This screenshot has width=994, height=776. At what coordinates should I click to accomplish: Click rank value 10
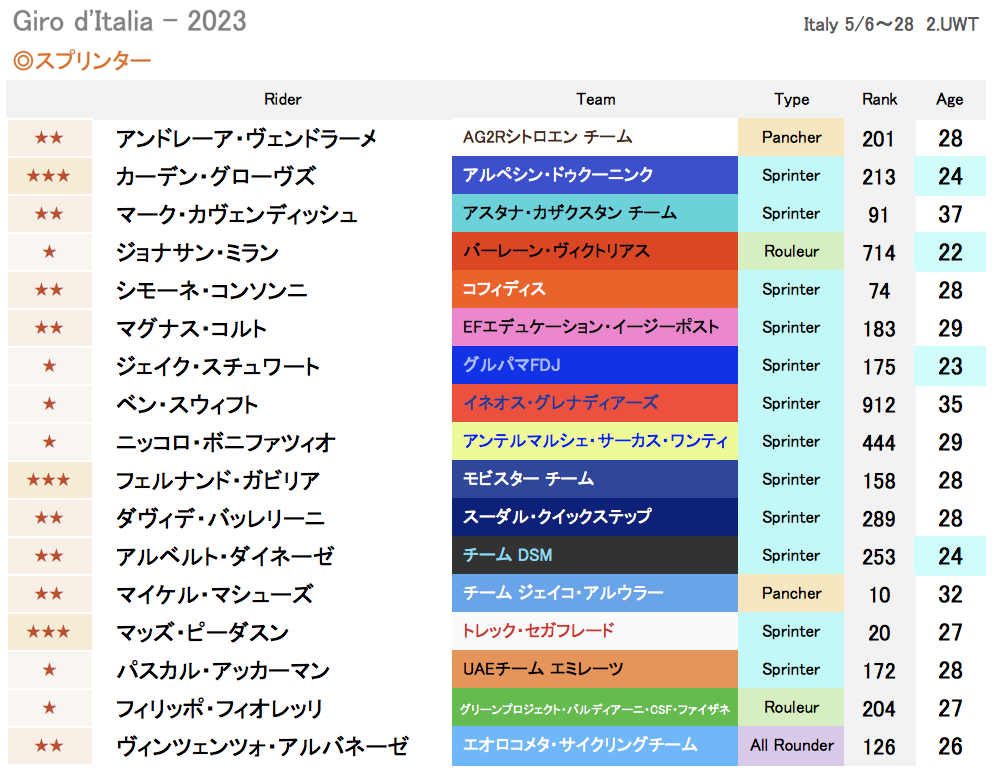[x=879, y=595]
